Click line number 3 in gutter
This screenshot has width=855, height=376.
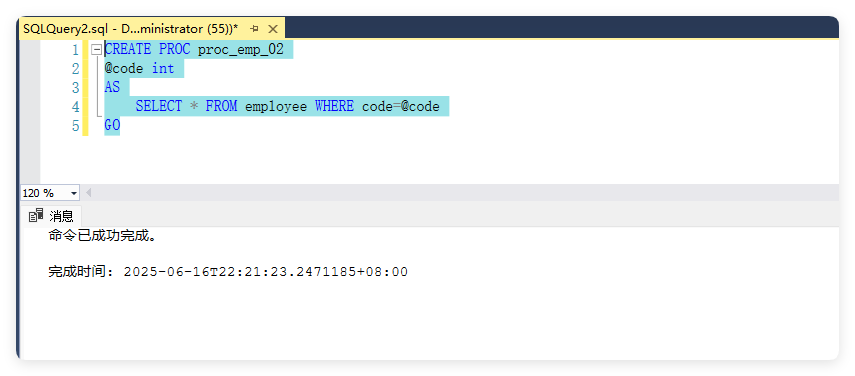pos(75,88)
